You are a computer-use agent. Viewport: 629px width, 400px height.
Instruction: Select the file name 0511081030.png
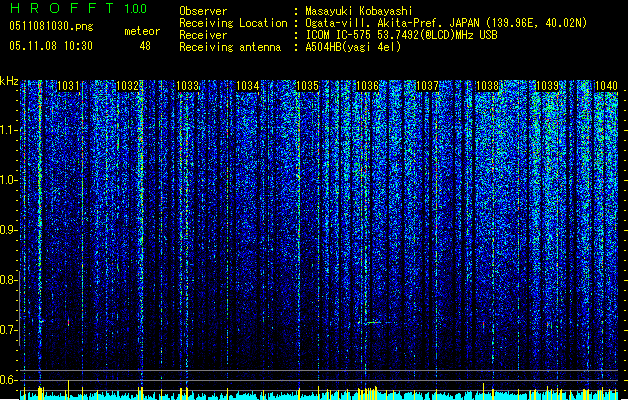click(x=51, y=26)
